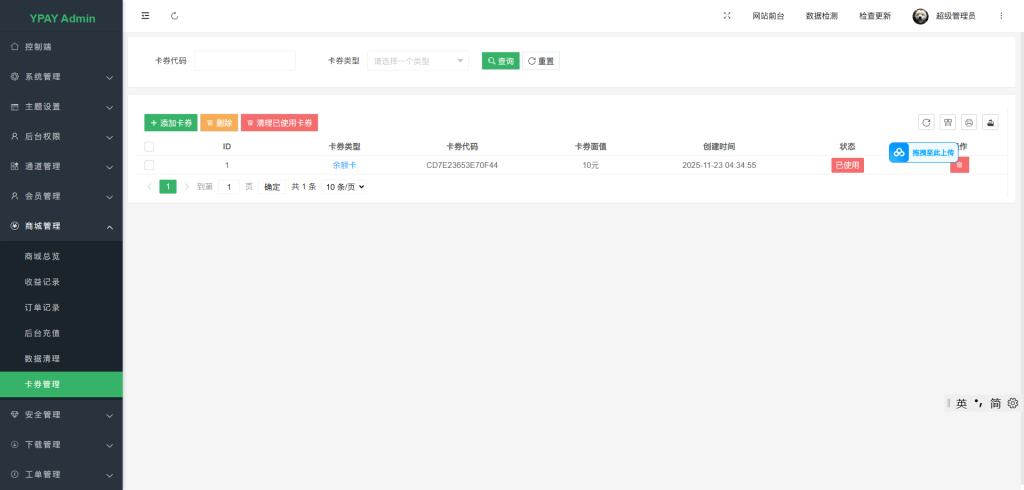Click the 会员管理 person icon
Screen dimensions: 1024x490
click(x=15, y=196)
